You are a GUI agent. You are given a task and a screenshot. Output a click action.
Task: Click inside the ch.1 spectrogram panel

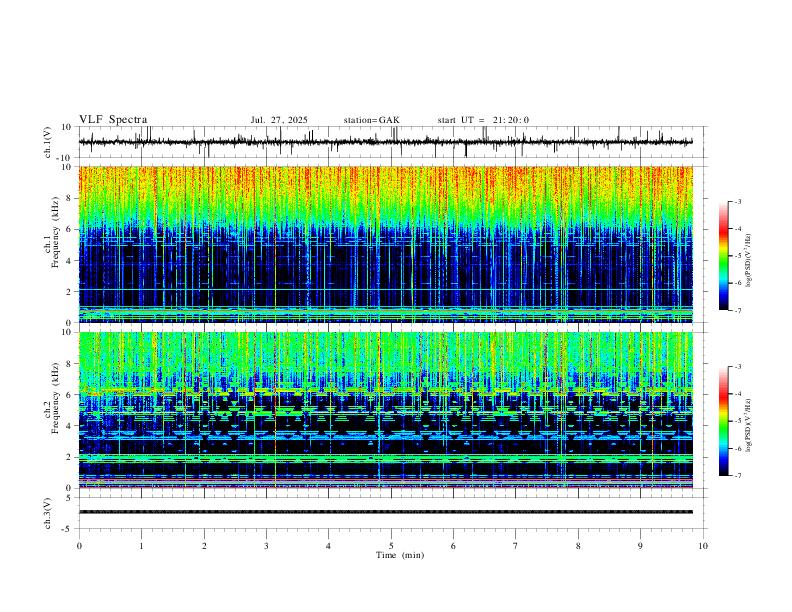point(386,244)
